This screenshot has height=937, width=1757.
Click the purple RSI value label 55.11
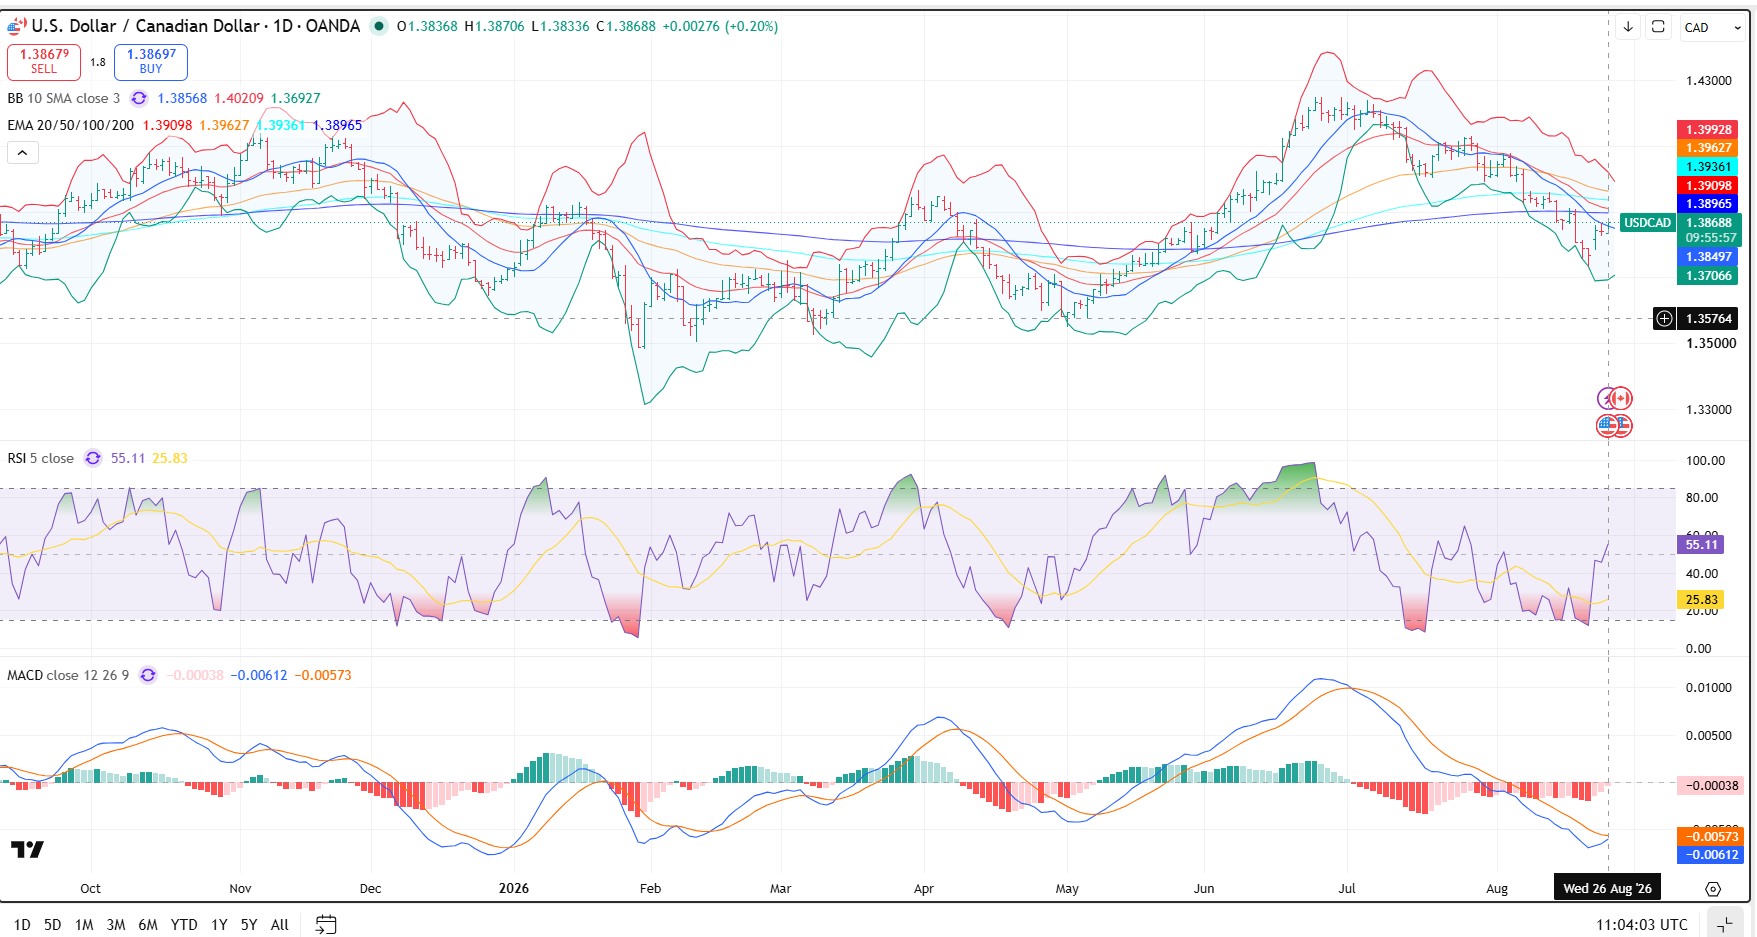pos(1701,545)
